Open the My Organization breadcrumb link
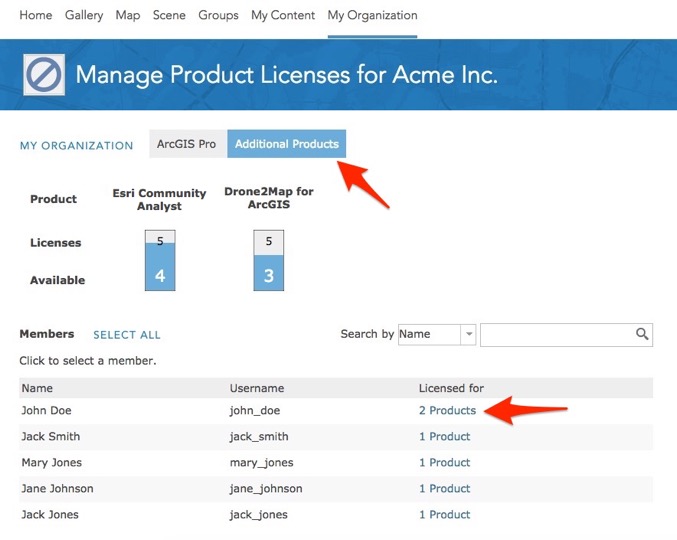Viewport: 677px width, 540px height. click(76, 146)
